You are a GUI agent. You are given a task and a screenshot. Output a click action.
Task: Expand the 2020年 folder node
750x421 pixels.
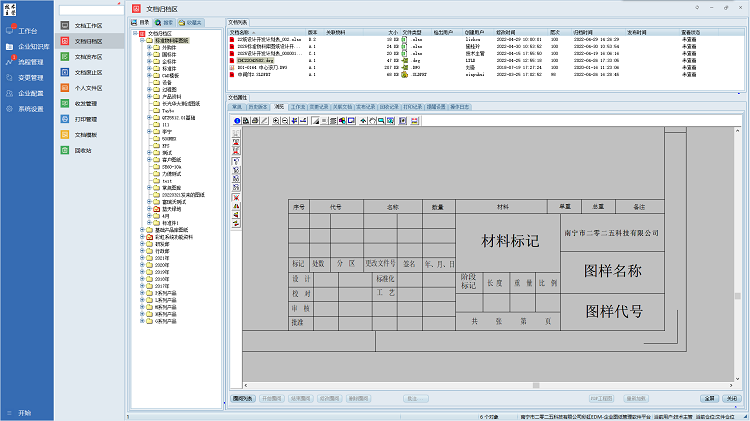[143, 265]
